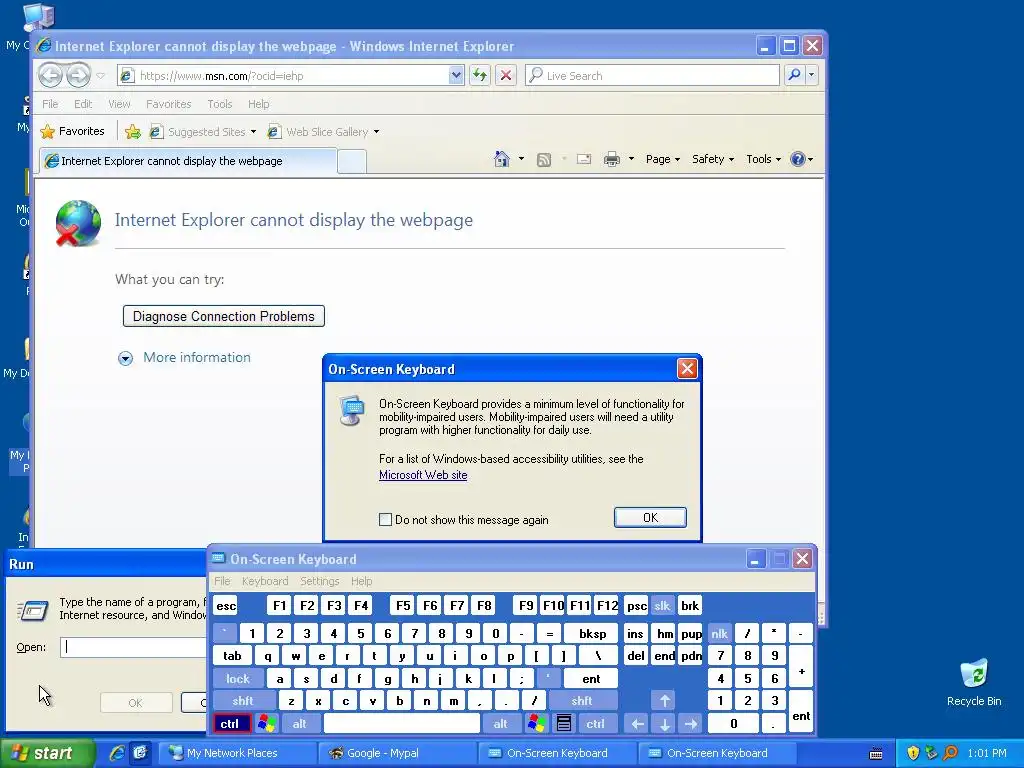1024x768 pixels.
Task: Click the keyboard icon in the taskbar tray
Action: coord(876,754)
